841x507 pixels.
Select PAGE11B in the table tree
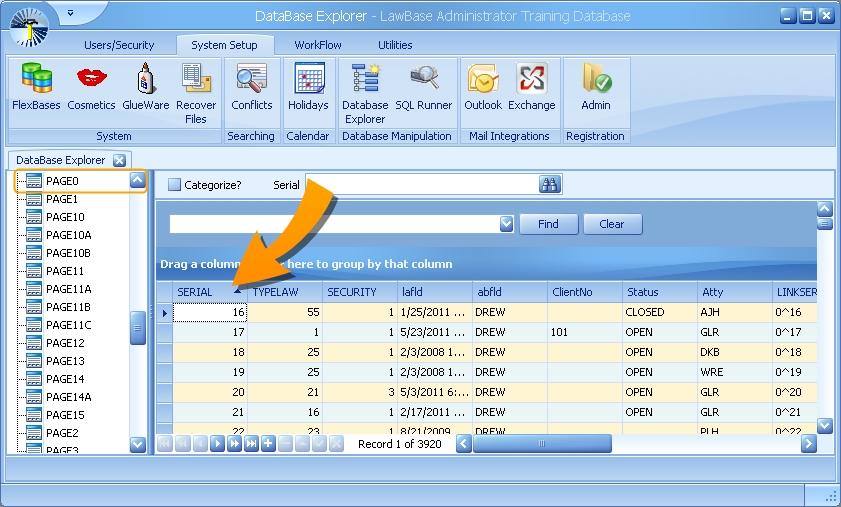68,307
